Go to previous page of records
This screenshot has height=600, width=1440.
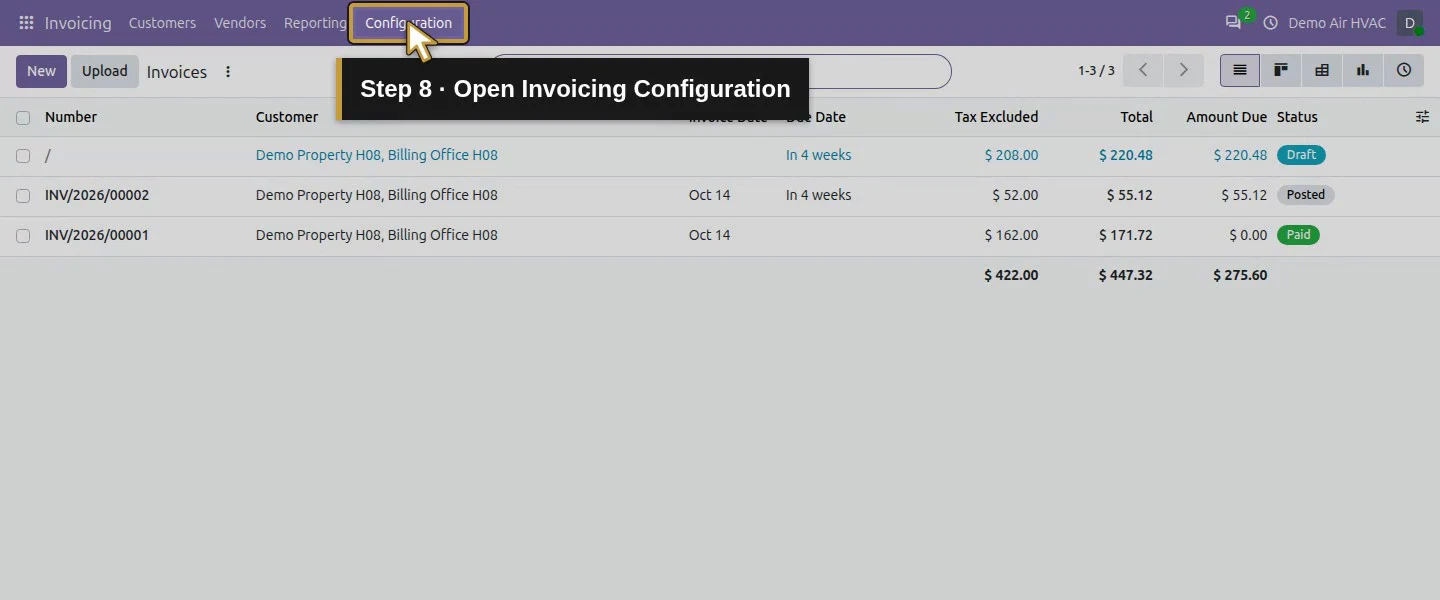coord(1143,70)
